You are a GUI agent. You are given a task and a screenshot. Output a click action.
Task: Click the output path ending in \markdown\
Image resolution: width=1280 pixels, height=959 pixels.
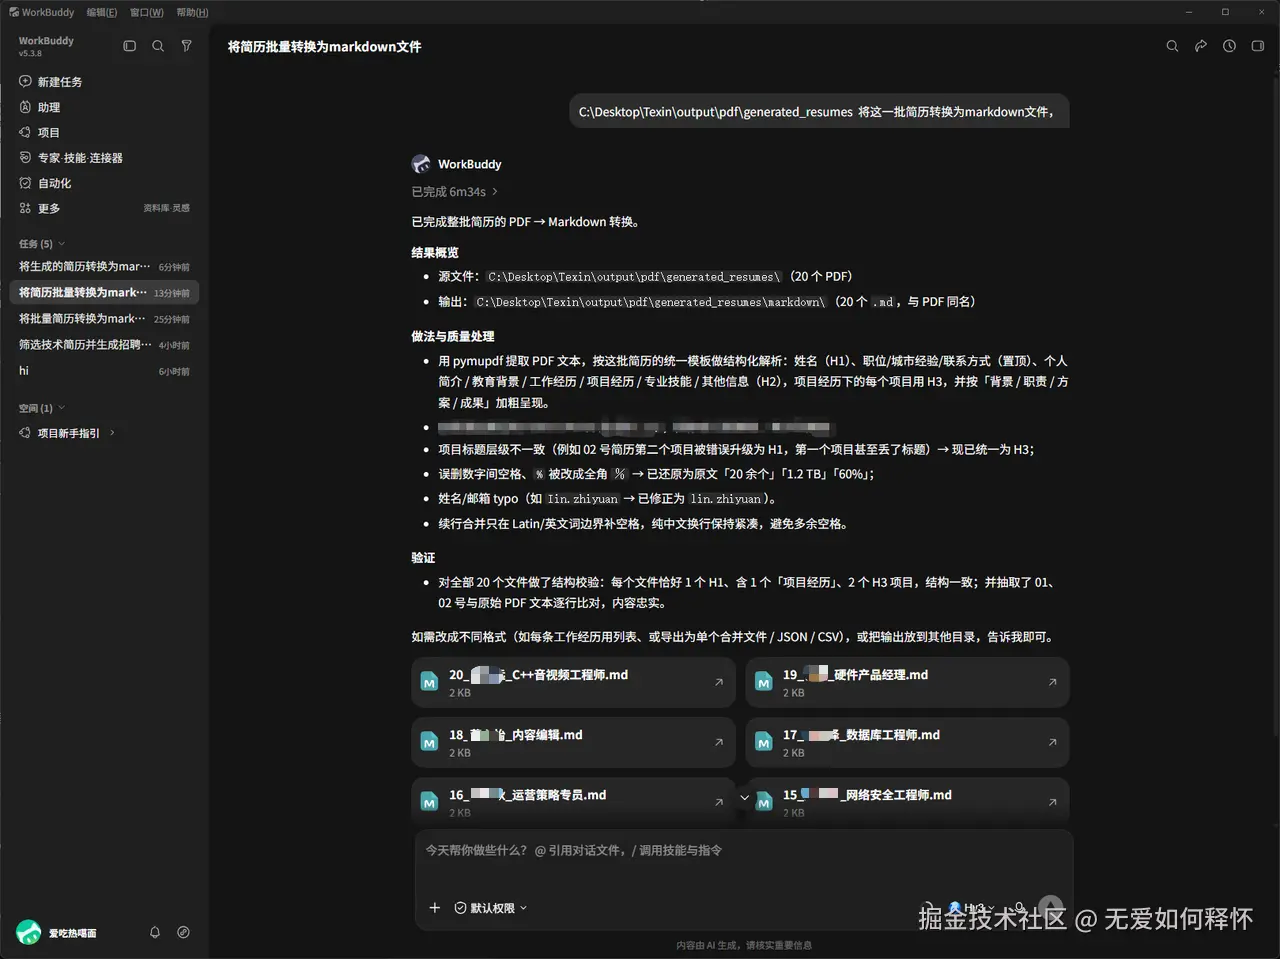pos(651,302)
